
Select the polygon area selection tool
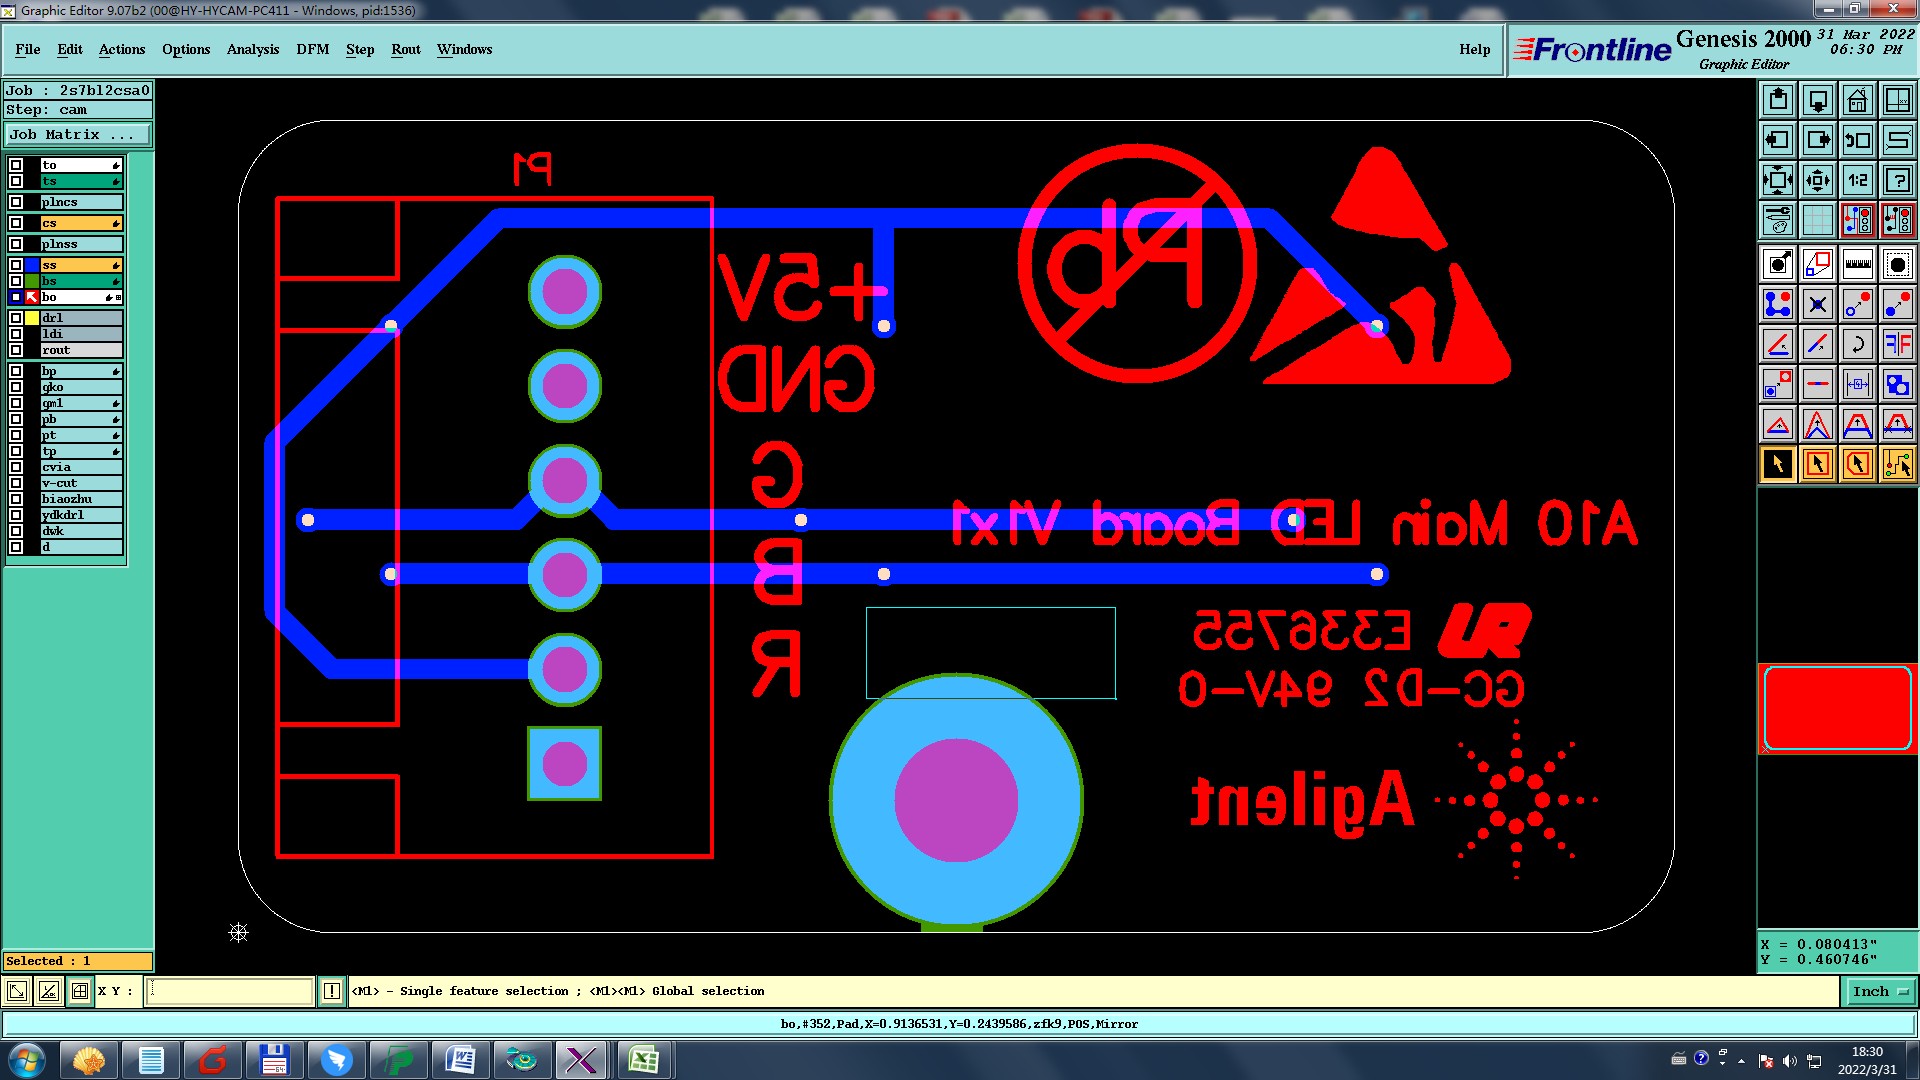coord(1858,464)
